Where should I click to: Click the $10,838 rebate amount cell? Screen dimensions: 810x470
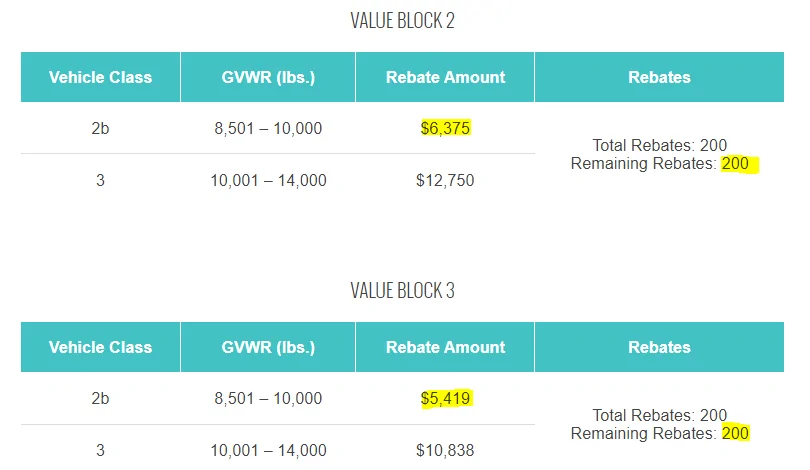[x=445, y=451]
